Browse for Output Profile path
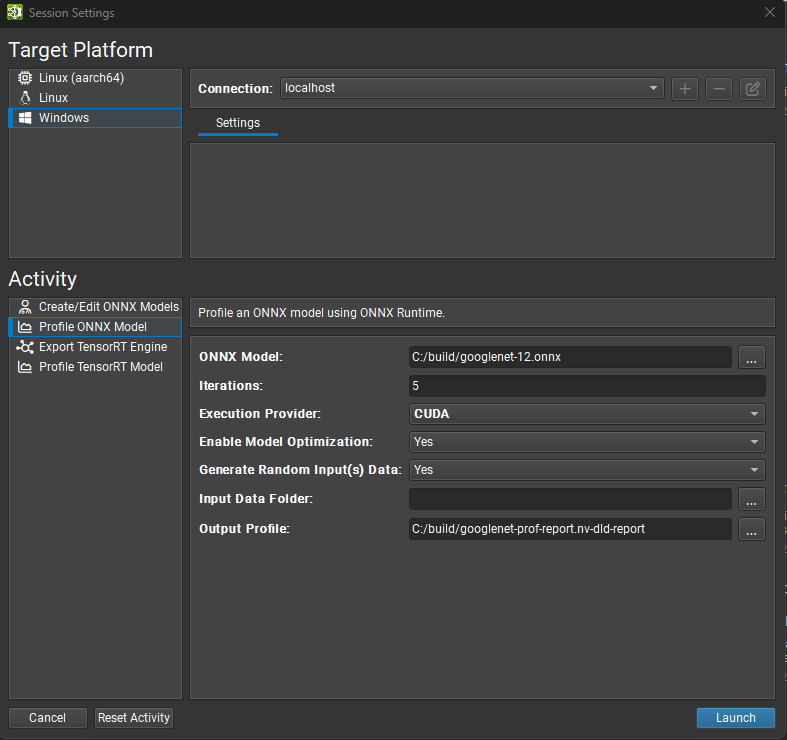 (751, 529)
